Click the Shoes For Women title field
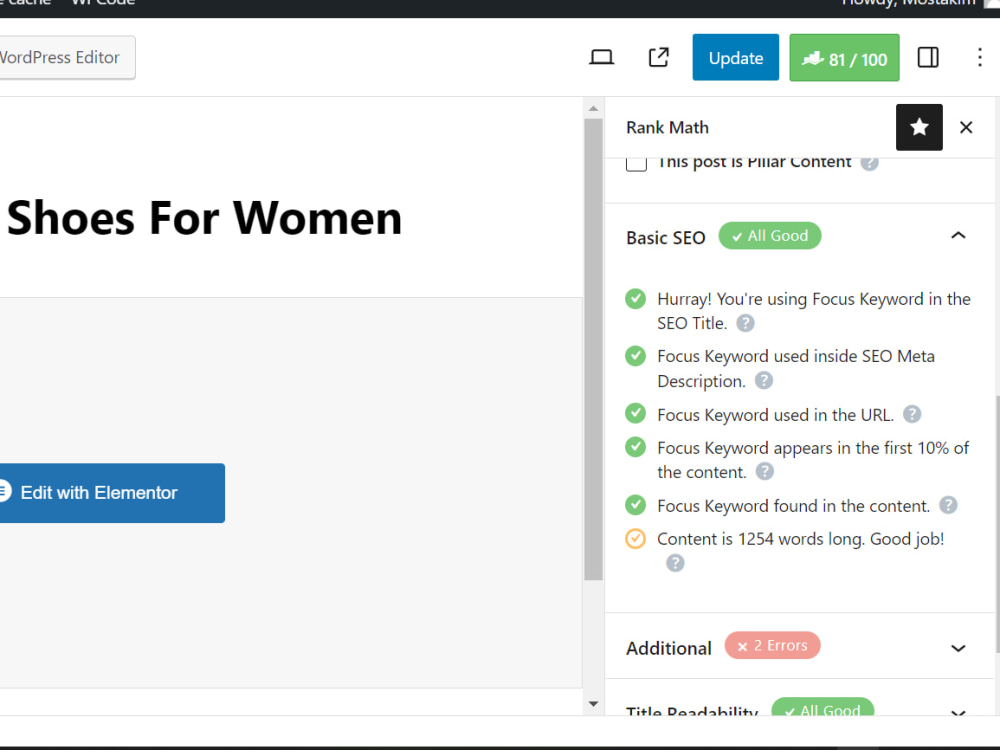The height and width of the screenshot is (750, 1000). click(204, 218)
